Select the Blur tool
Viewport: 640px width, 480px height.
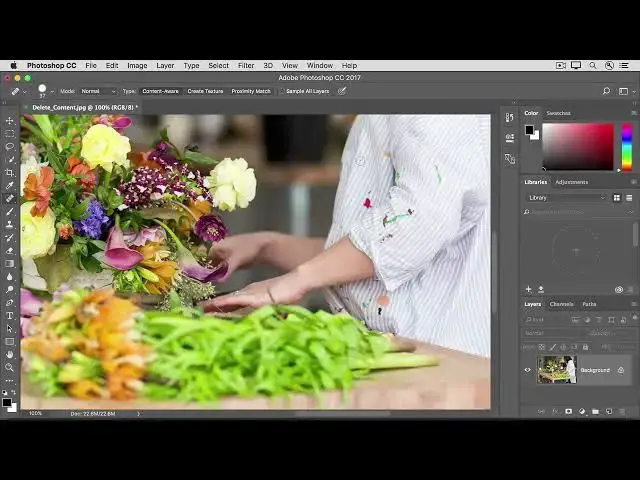10,277
